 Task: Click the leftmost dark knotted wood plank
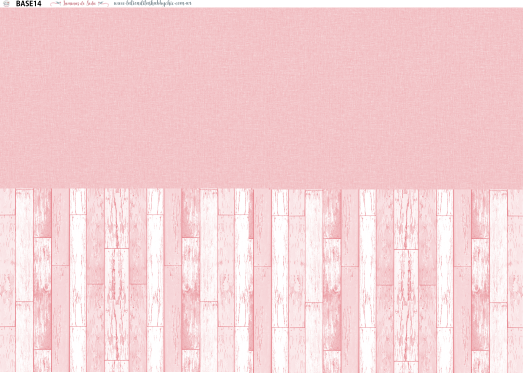click(x=42, y=280)
